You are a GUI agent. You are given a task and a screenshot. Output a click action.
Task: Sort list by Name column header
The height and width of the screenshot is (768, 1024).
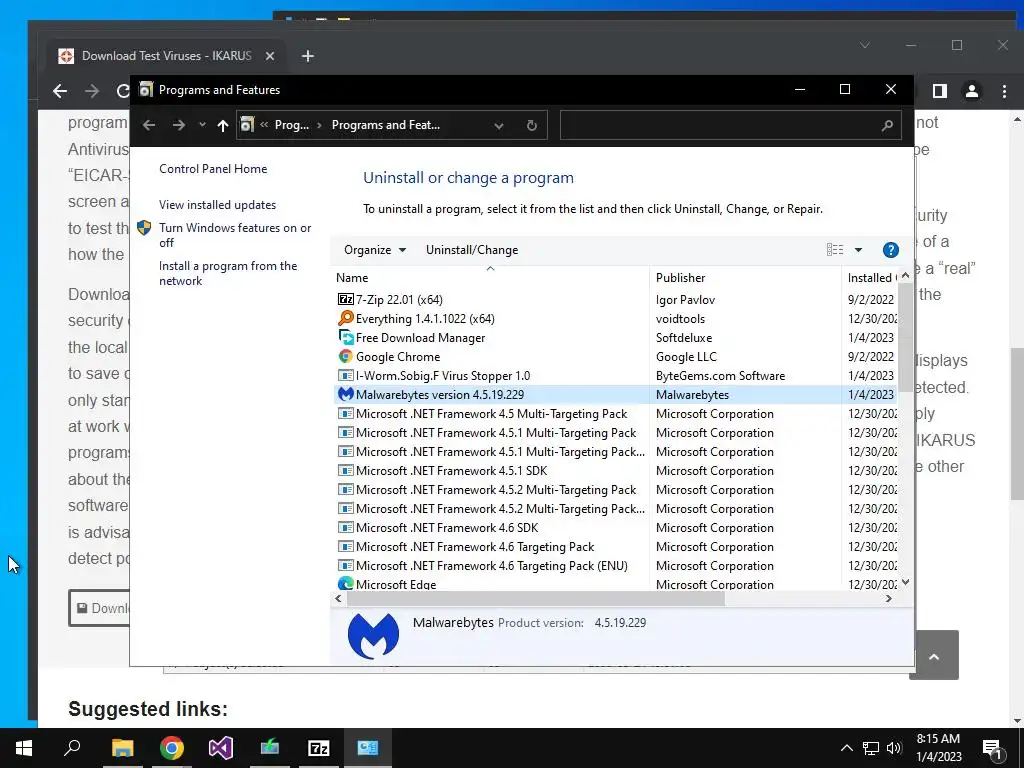pyautogui.click(x=490, y=278)
